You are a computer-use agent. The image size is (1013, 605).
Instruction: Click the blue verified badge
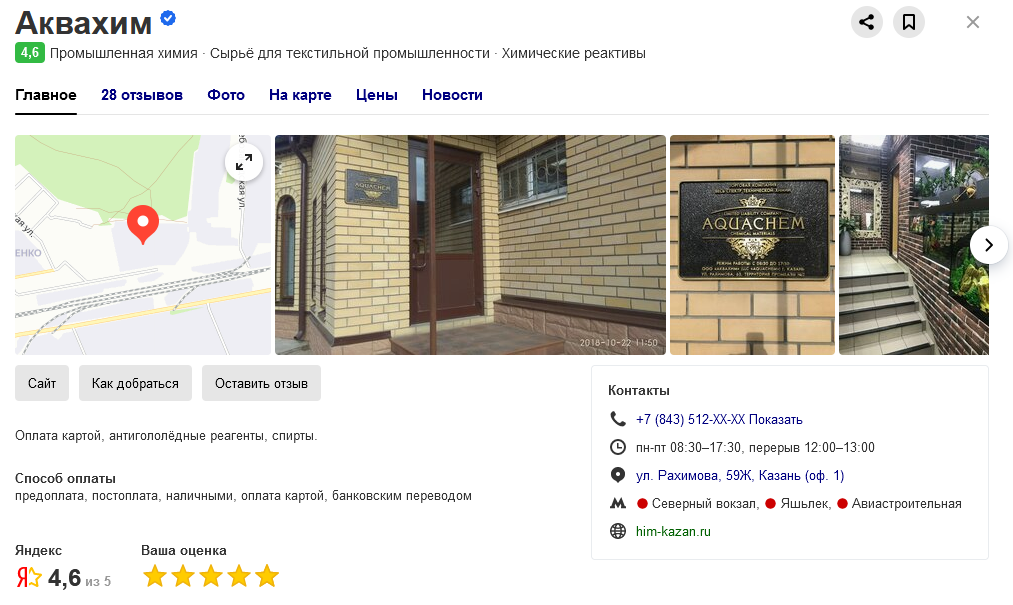pyautogui.click(x=168, y=18)
